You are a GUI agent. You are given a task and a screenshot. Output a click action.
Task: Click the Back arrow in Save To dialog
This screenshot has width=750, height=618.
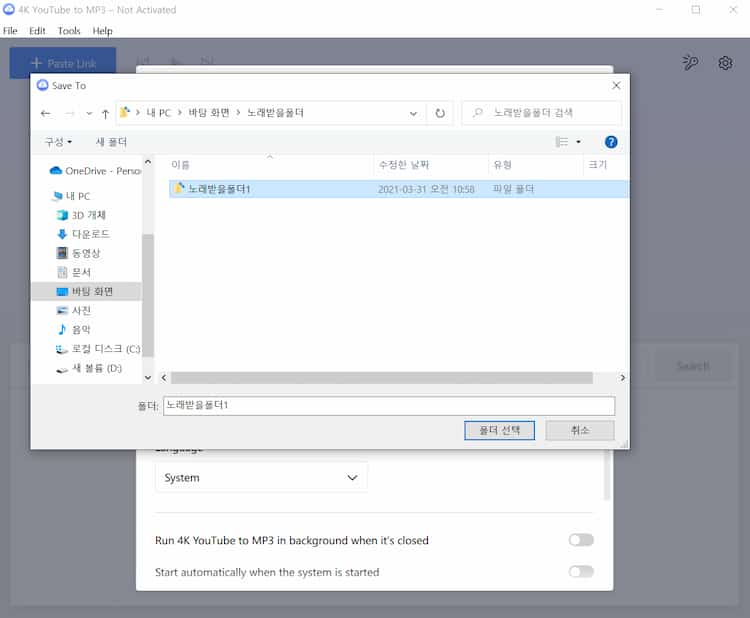pyautogui.click(x=45, y=113)
